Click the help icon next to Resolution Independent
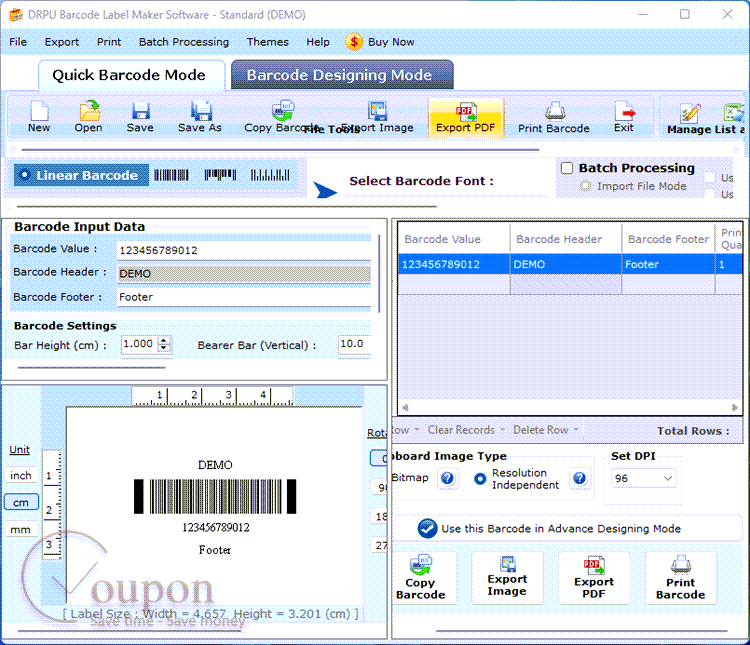Image resolution: width=750 pixels, height=645 pixels. pyautogui.click(x=579, y=478)
